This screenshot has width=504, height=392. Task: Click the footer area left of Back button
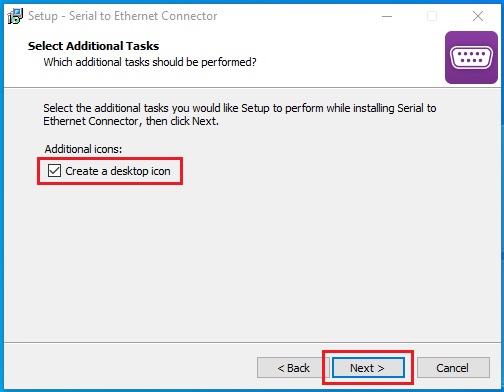tap(130, 368)
